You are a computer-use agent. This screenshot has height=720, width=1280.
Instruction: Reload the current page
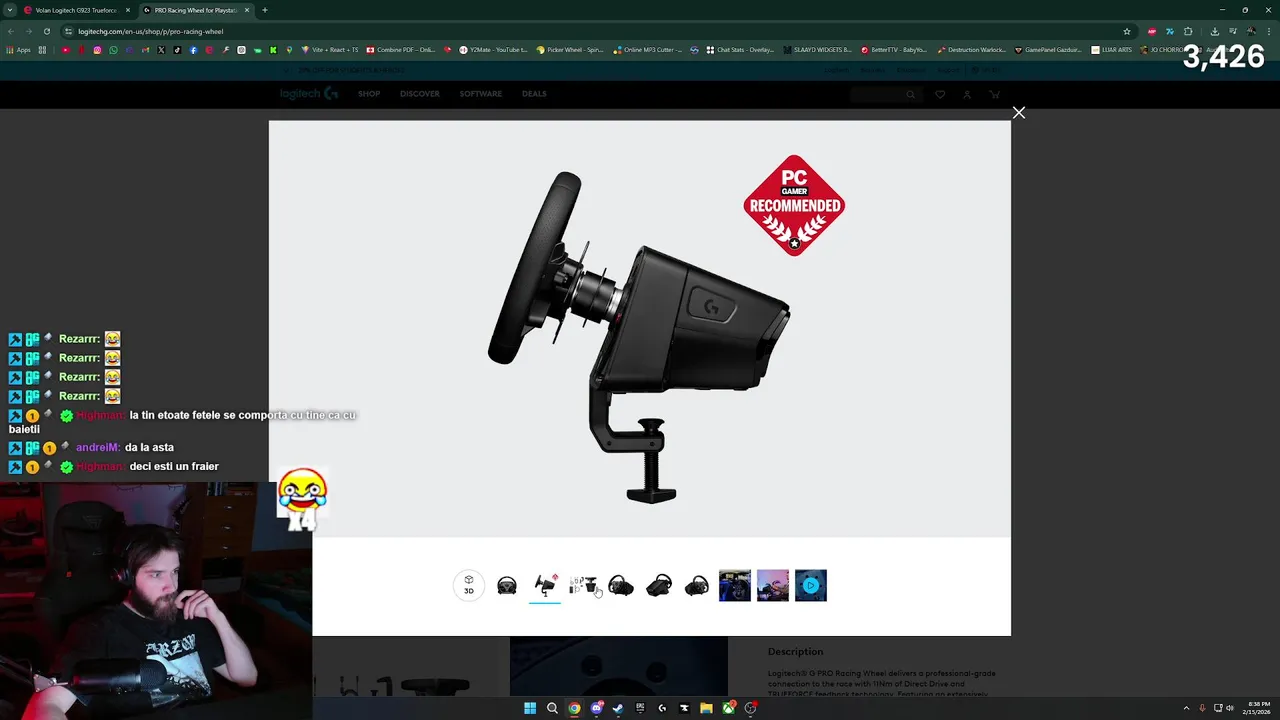tap(46, 31)
